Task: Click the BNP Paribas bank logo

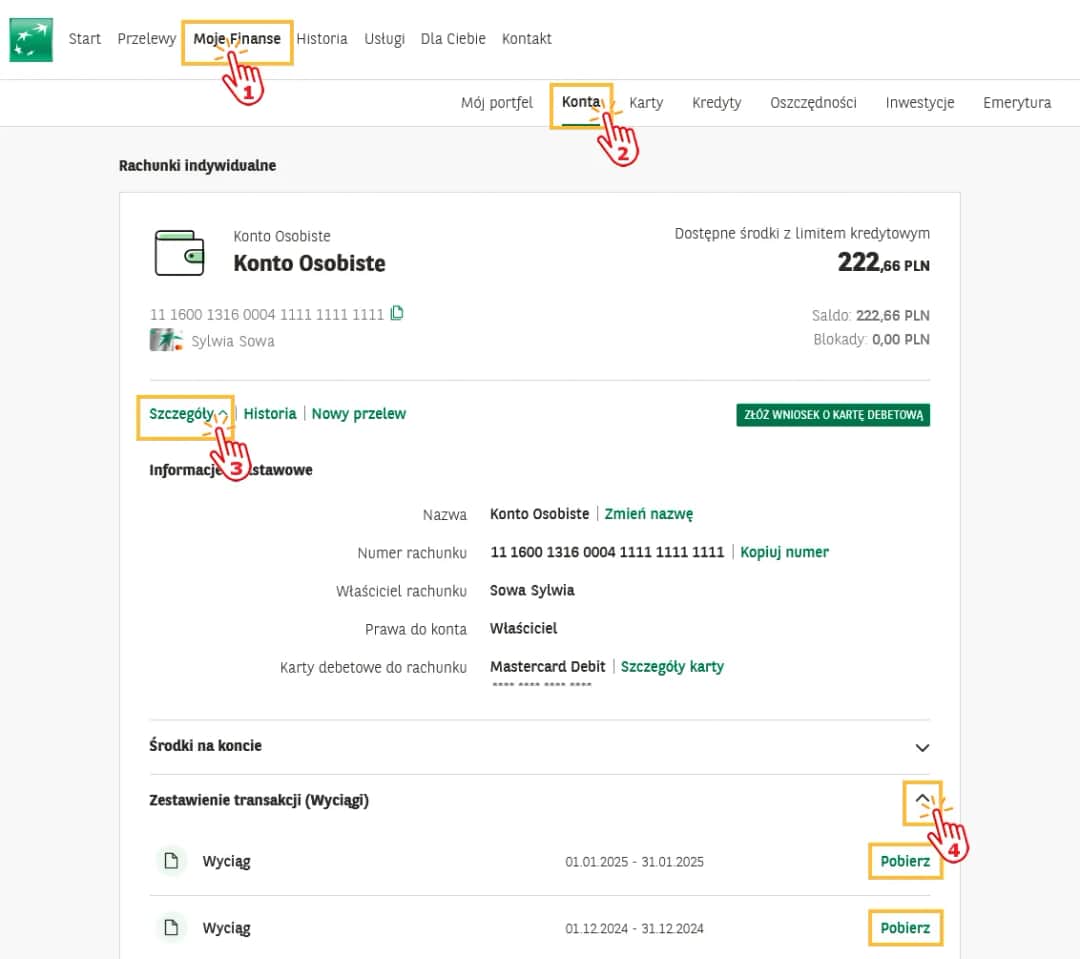Action: pos(30,39)
